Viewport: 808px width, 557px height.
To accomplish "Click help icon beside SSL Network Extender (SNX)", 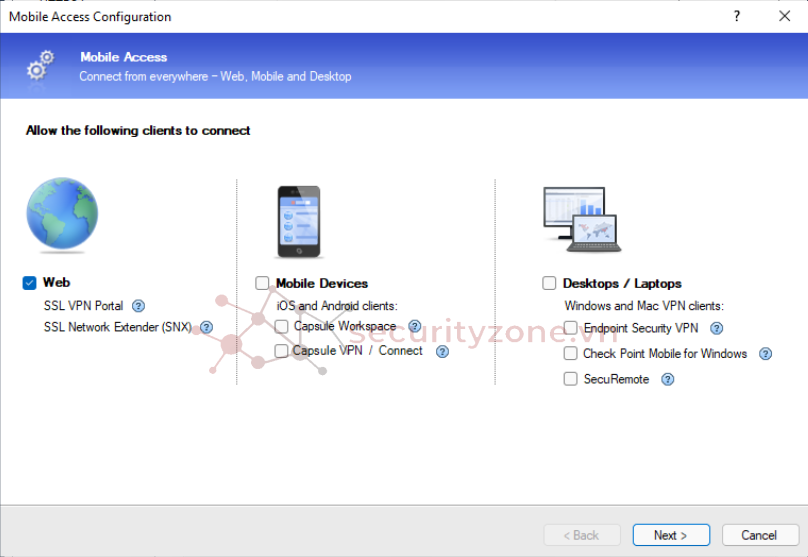I will pos(207,327).
